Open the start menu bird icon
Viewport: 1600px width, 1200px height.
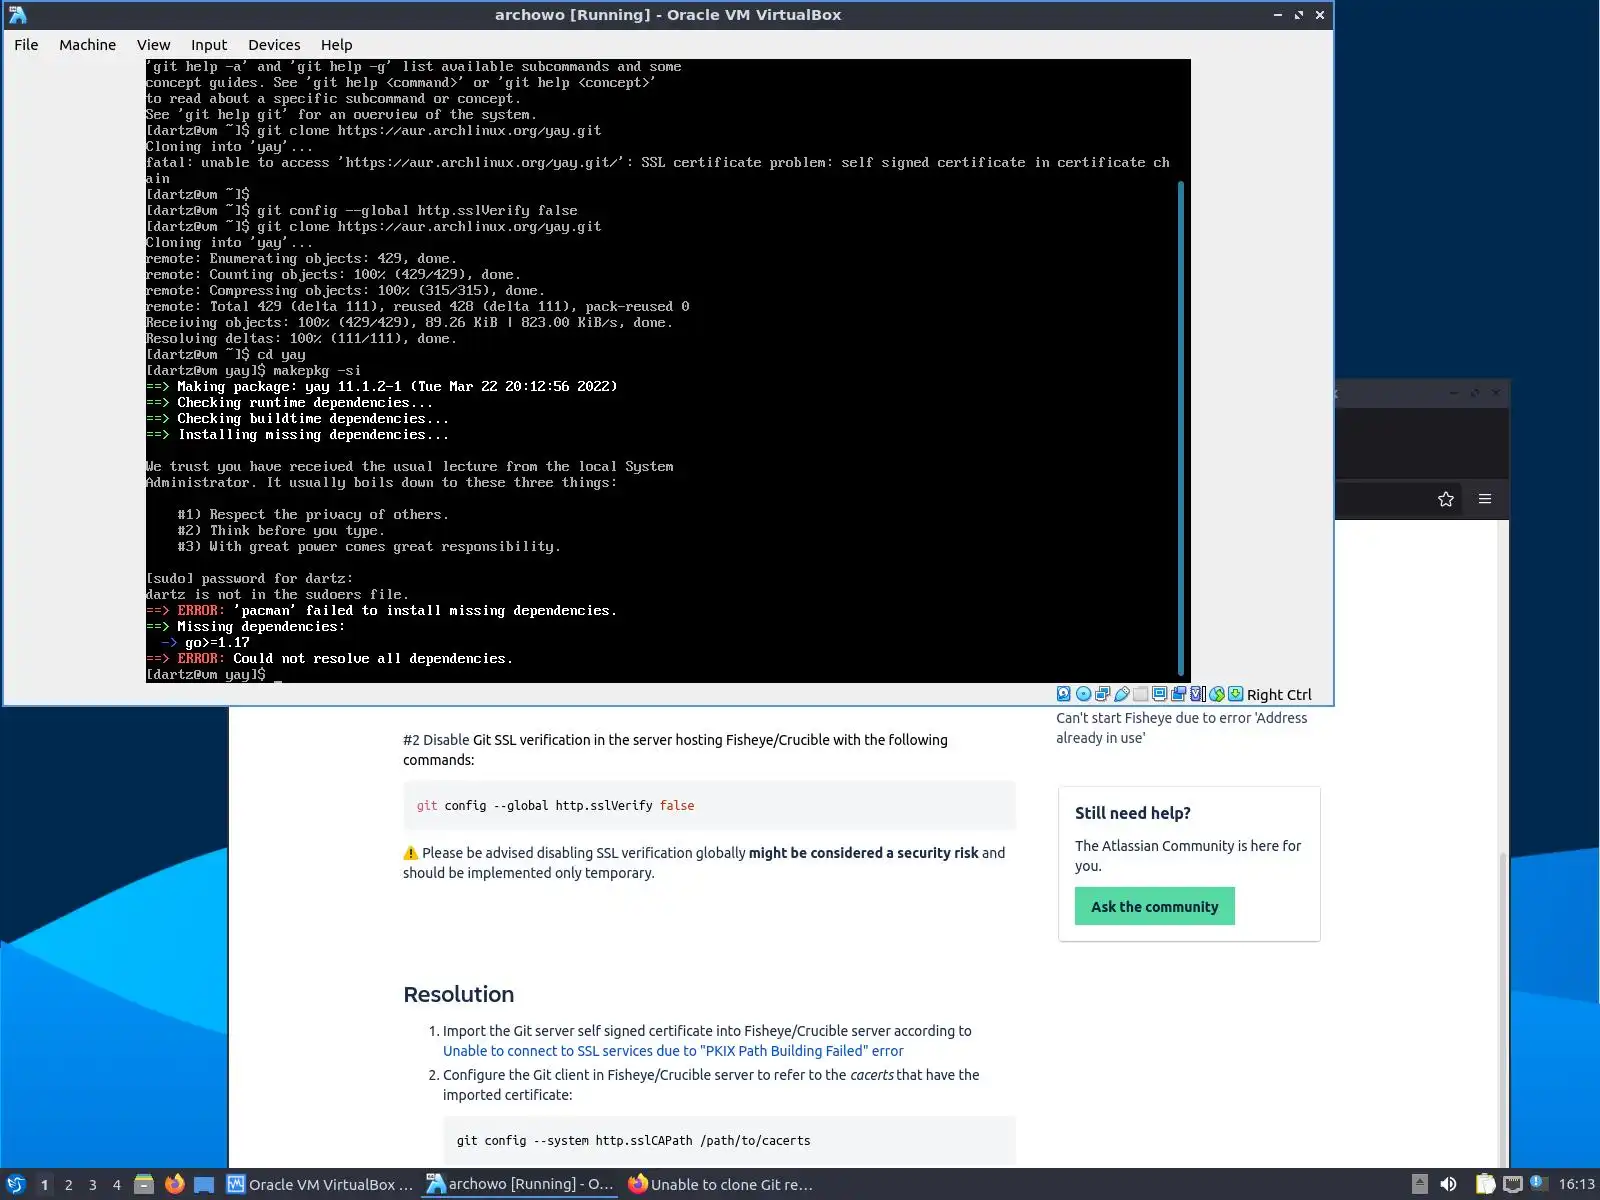16,1184
